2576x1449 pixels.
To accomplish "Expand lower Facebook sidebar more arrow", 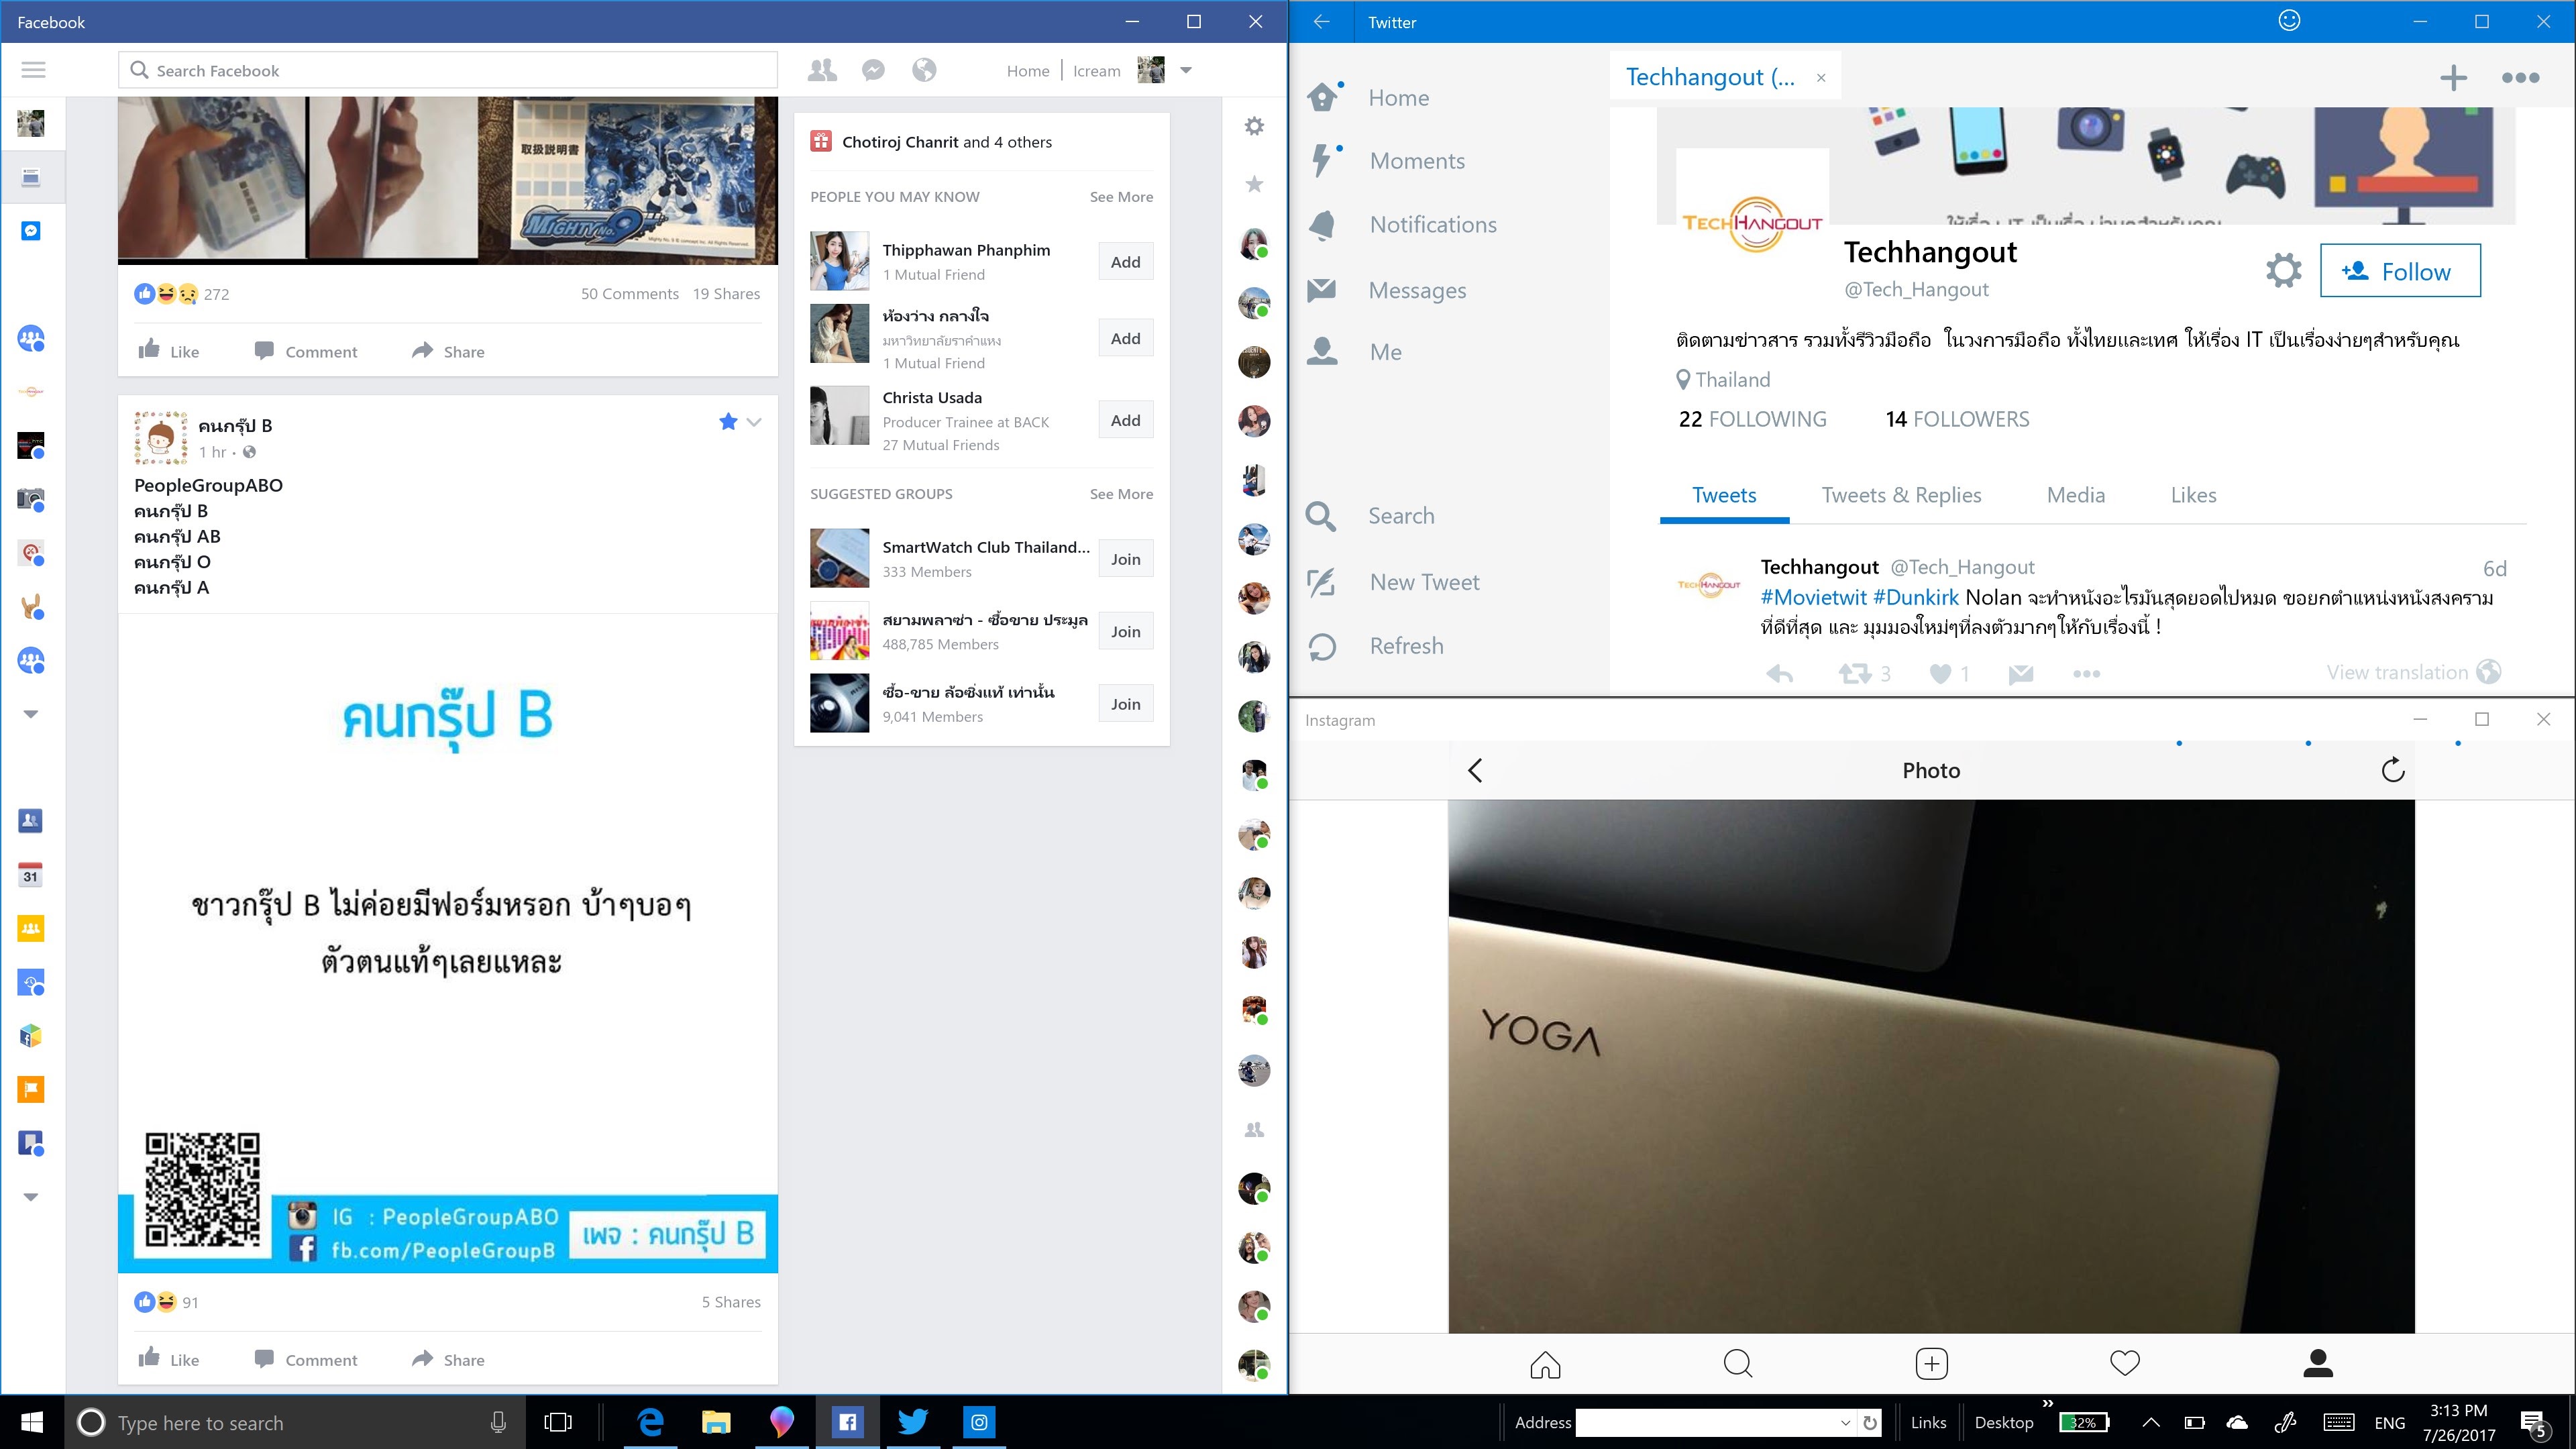I will (x=31, y=1197).
